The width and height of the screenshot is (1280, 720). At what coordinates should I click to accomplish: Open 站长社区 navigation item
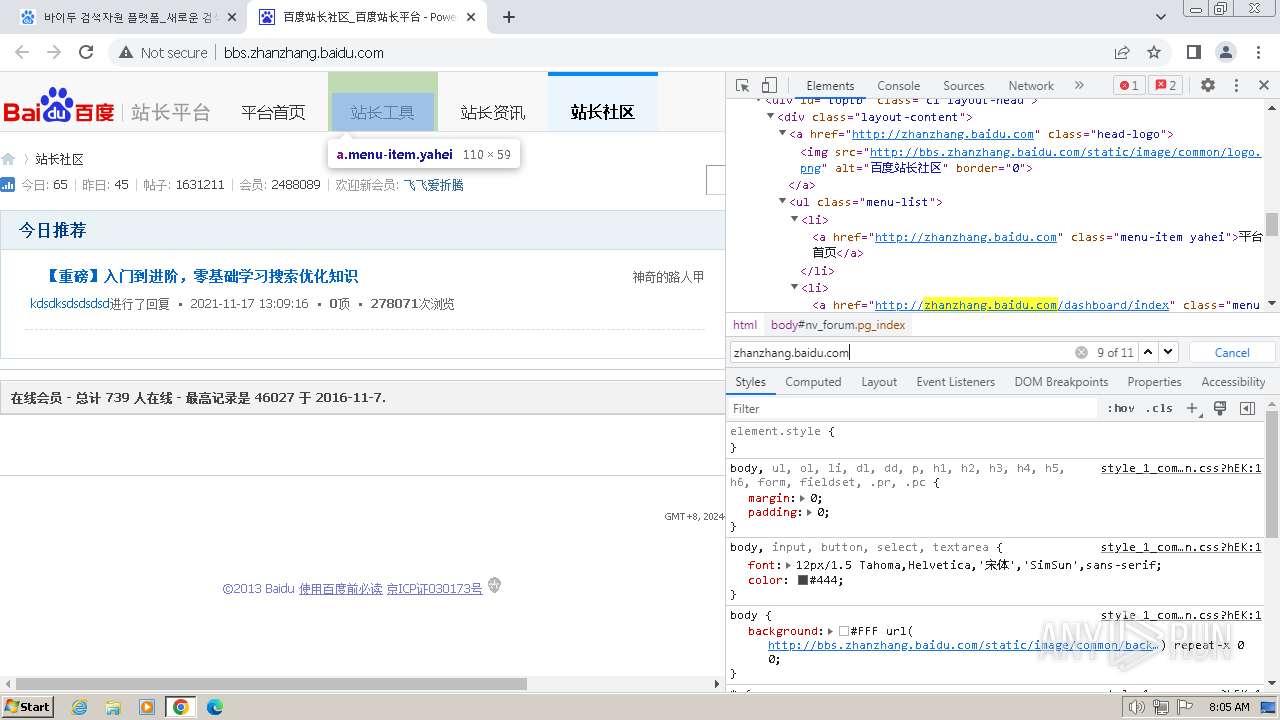(x=602, y=112)
